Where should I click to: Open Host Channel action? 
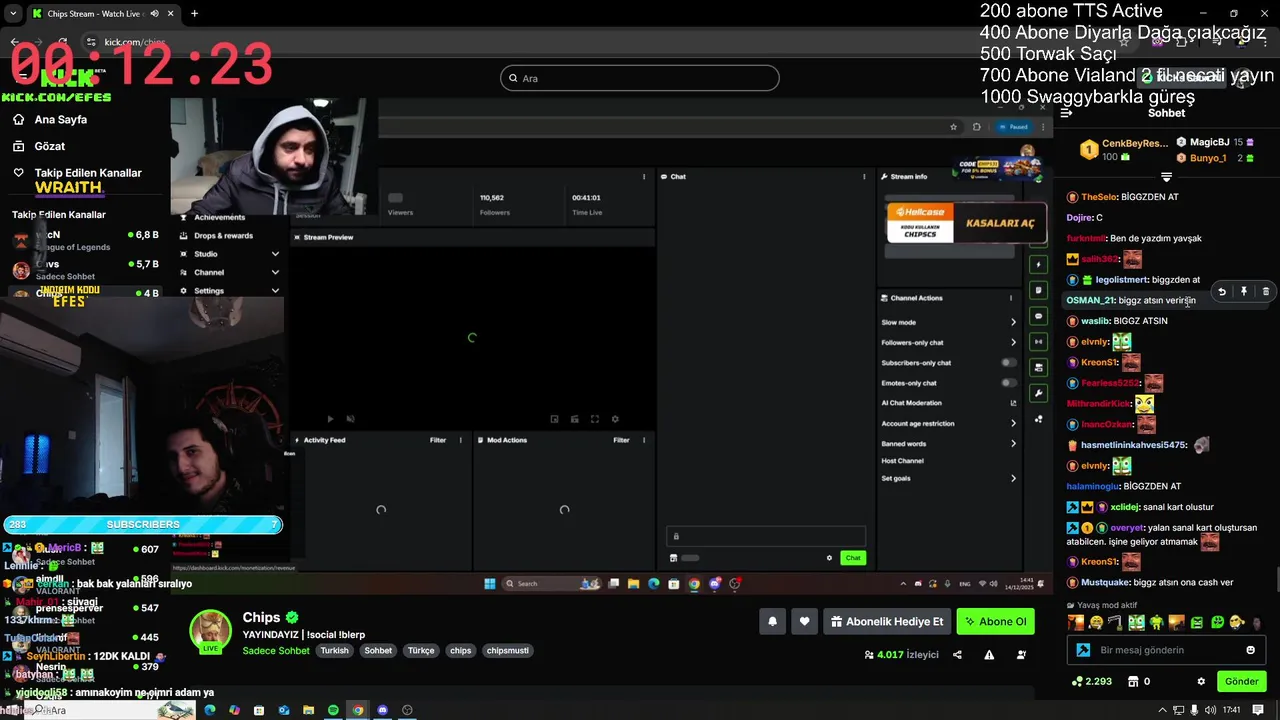click(x=902, y=461)
